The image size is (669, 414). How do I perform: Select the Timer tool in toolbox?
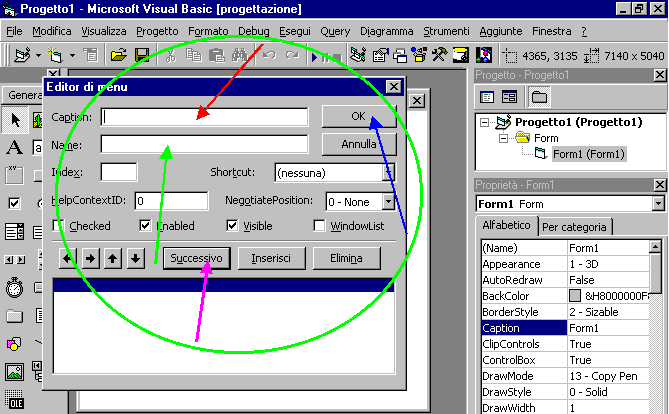point(15,288)
